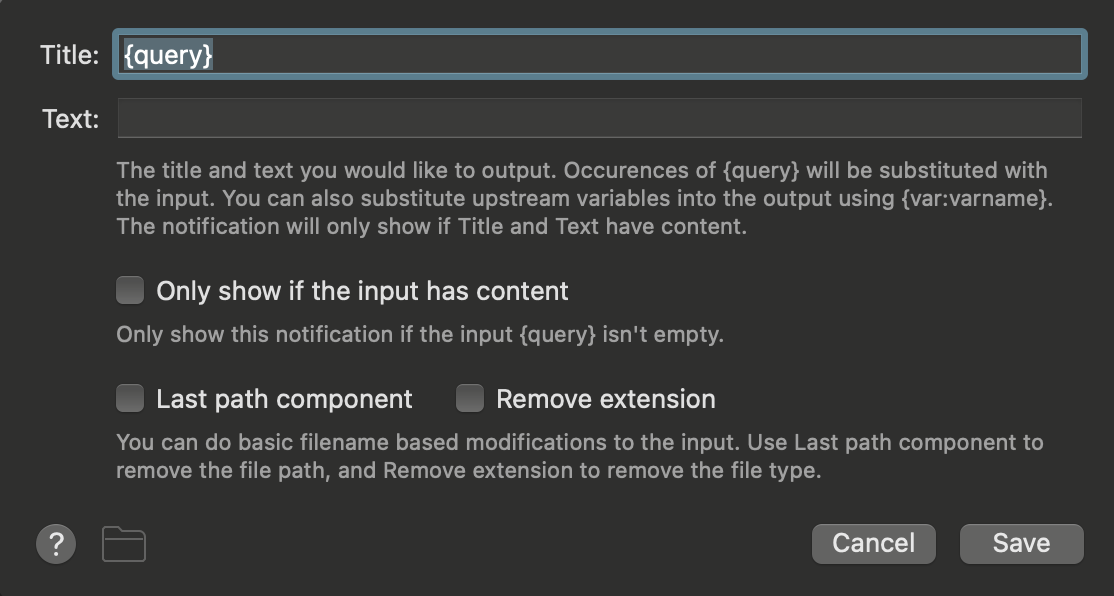Click the 'Title:' field label
Screen dimensions: 1114x596
point(69,56)
